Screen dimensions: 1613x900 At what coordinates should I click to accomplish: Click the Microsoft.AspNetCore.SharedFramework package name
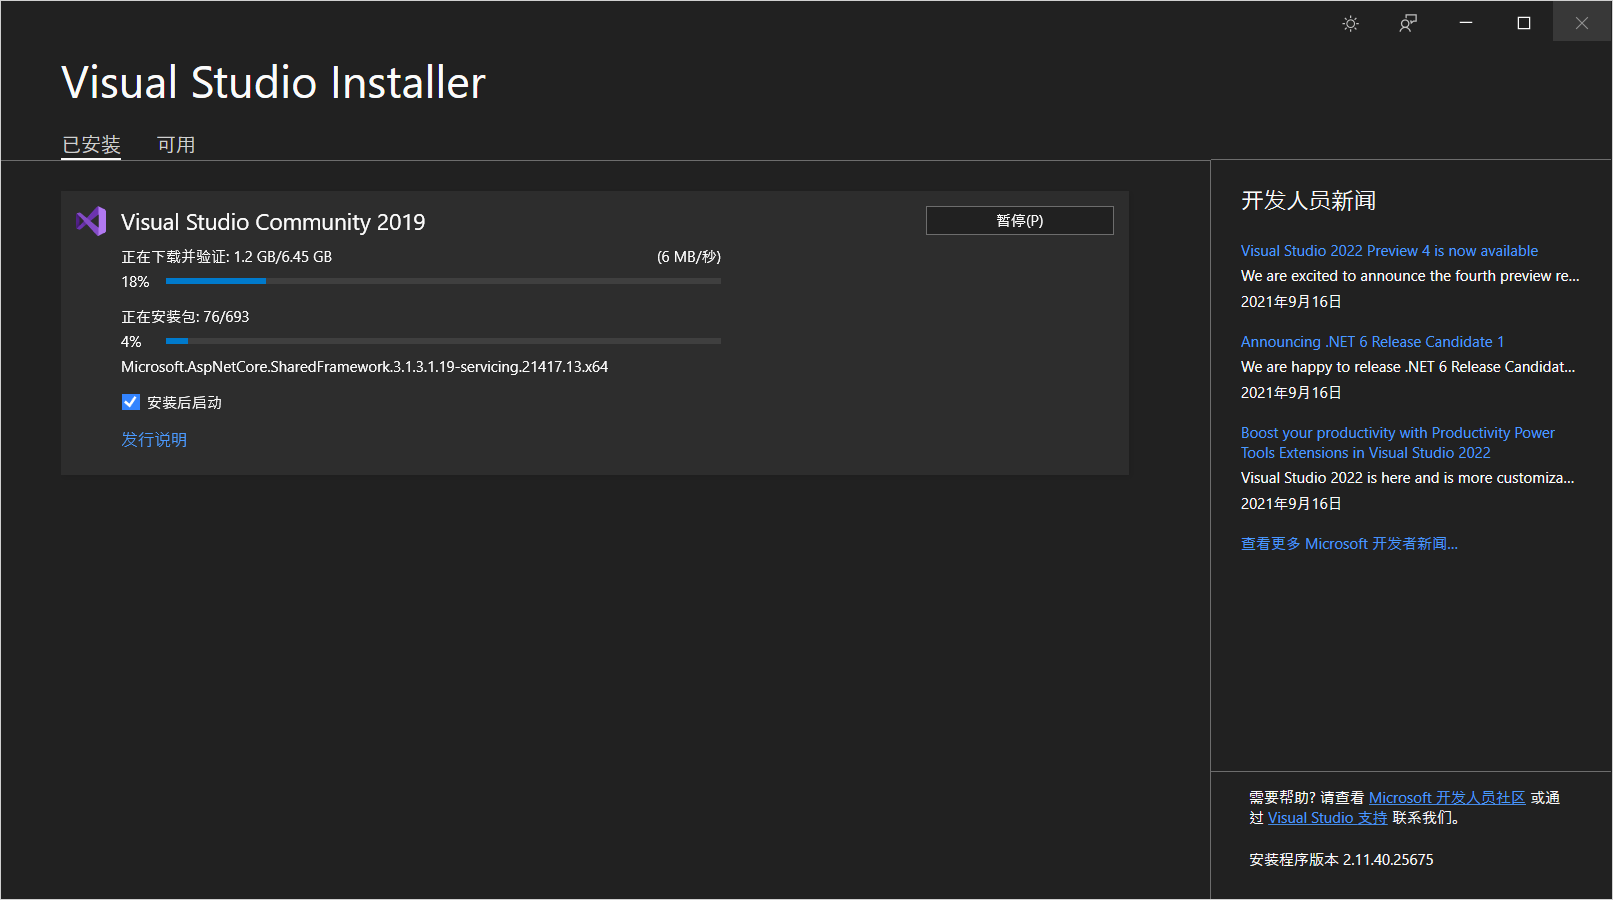pos(364,367)
